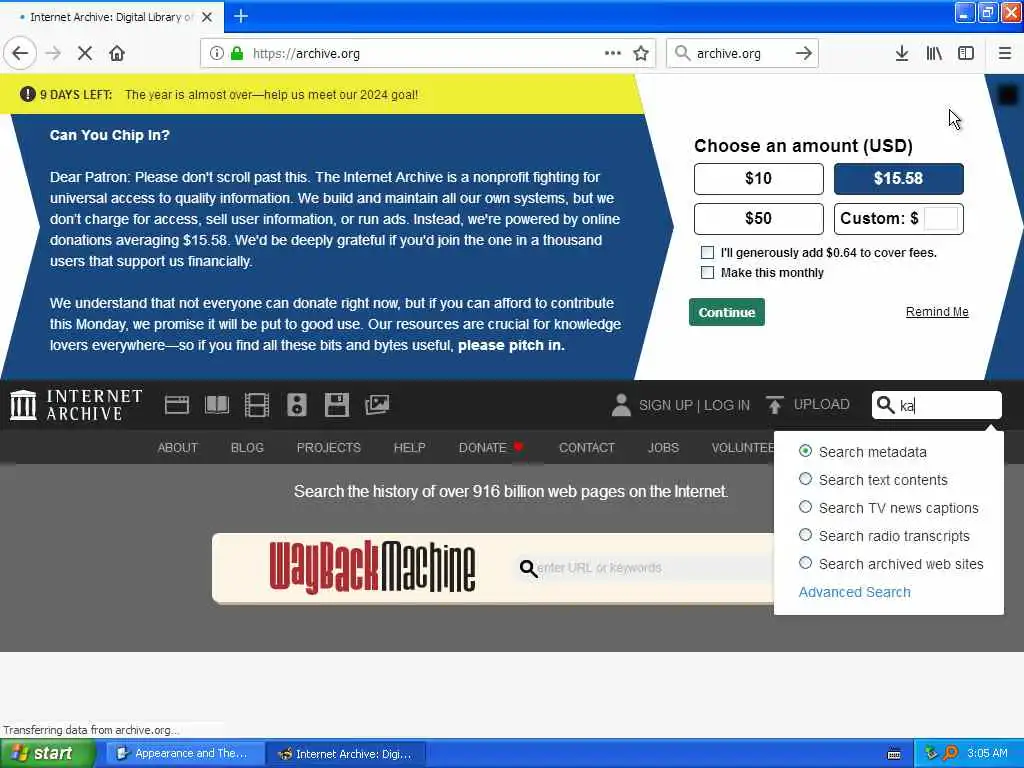Open the Images icon
This screenshot has width=1024, height=768.
(x=377, y=405)
